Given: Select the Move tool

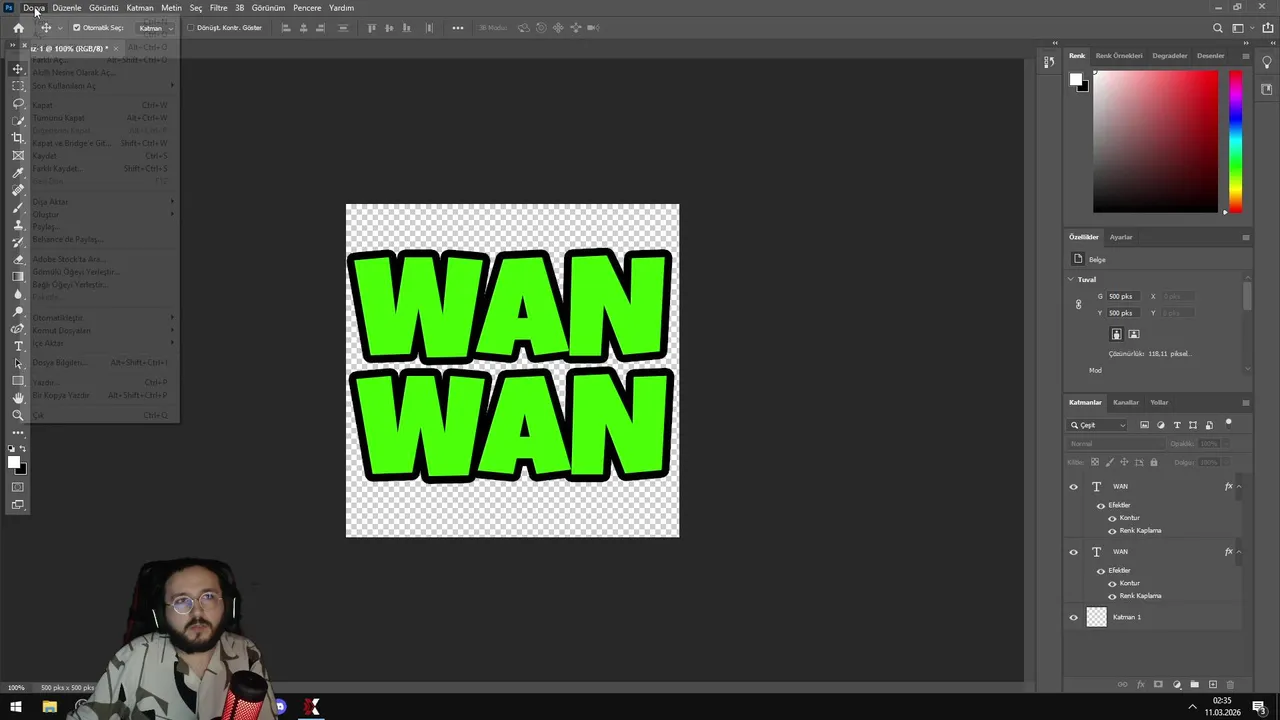Looking at the screenshot, I should pos(18,69).
